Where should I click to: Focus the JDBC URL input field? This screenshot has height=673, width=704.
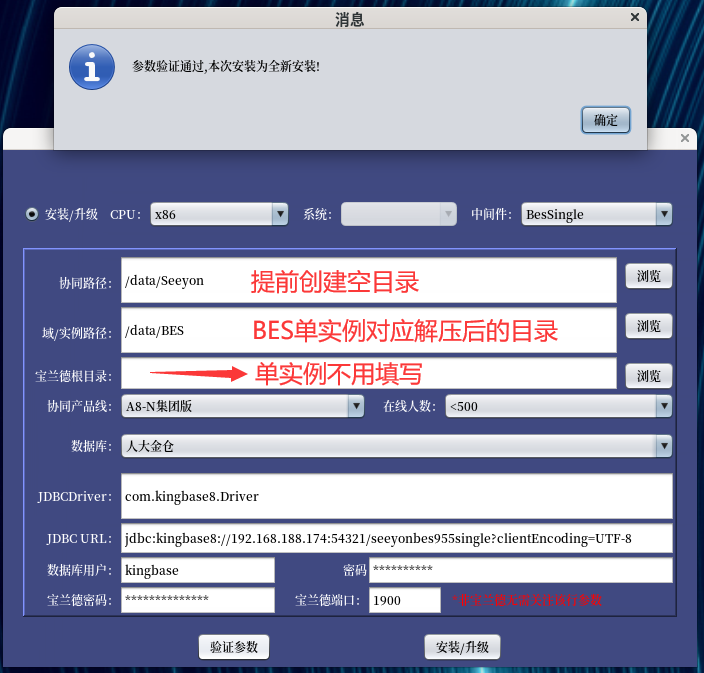tap(397, 538)
